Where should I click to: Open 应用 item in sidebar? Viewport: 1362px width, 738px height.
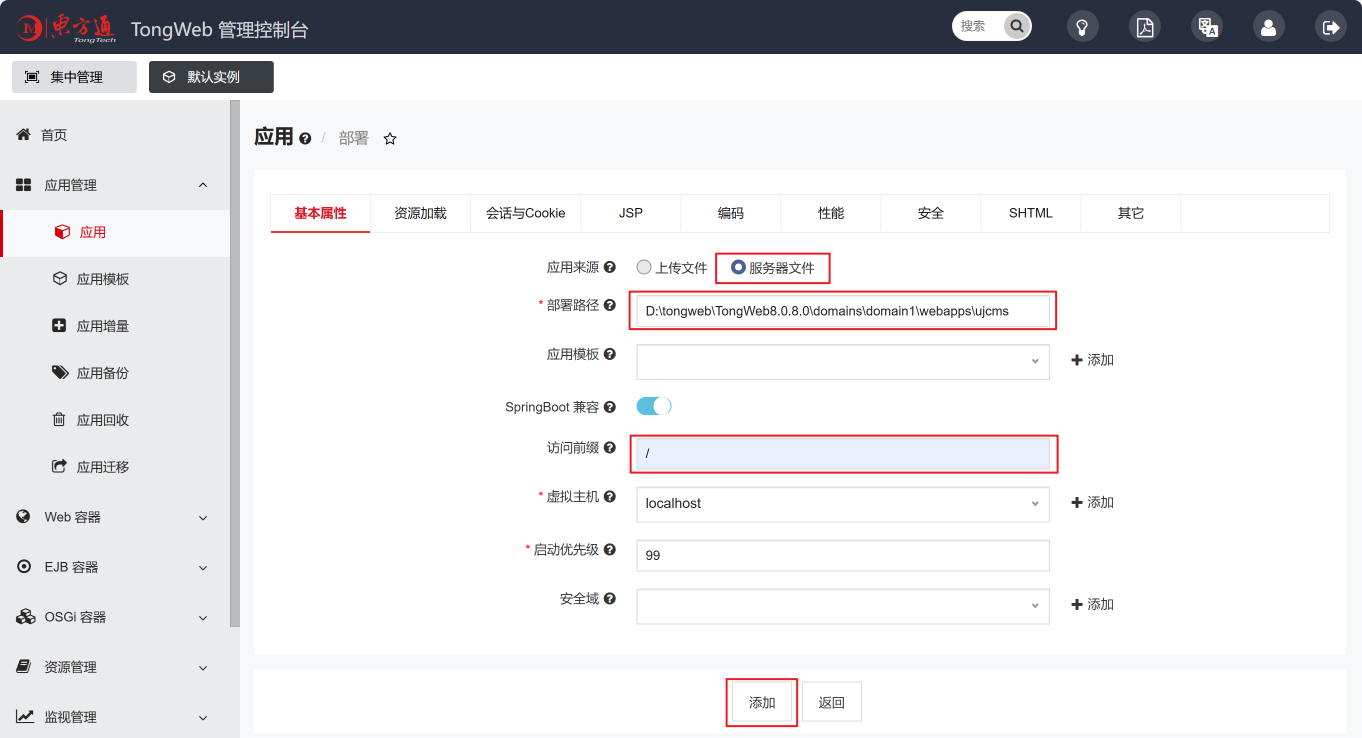115,232
